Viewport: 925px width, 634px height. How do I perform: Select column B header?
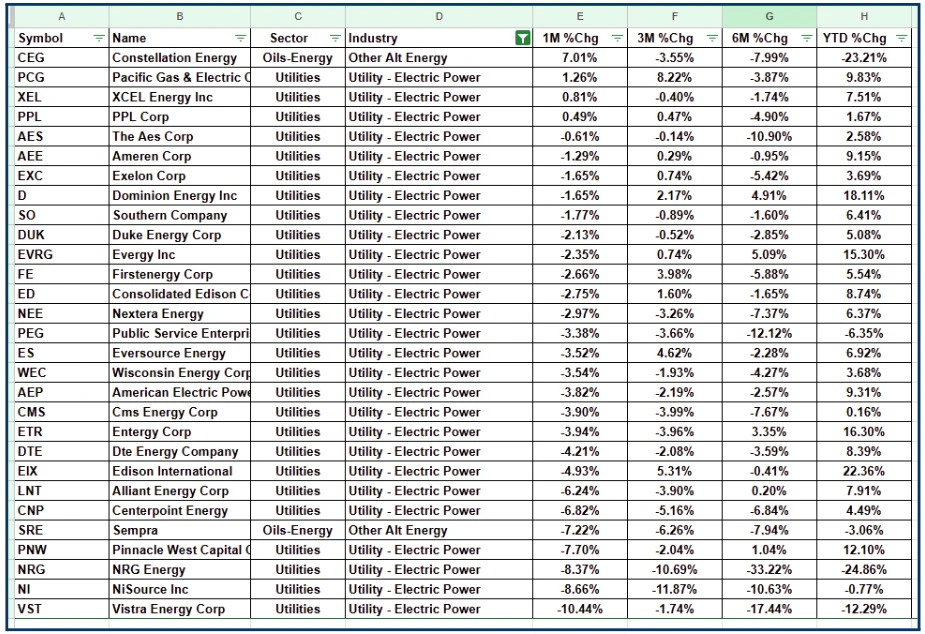180,17
